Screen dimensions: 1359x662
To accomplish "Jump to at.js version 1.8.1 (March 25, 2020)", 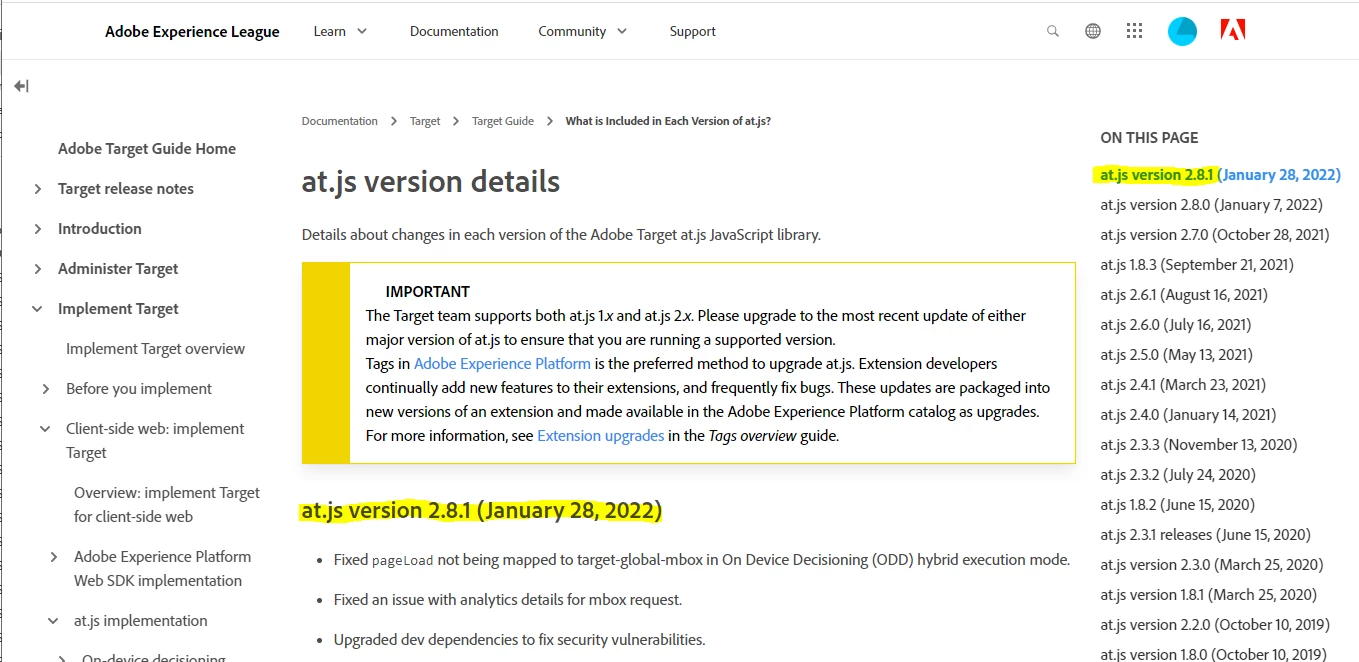I will pyautogui.click(x=1209, y=595).
